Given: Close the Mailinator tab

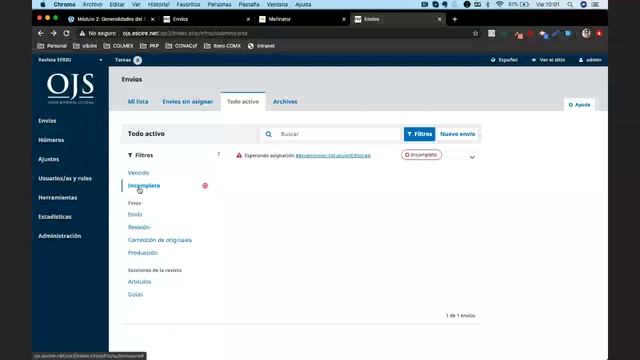Looking at the screenshot, I should (344, 19).
